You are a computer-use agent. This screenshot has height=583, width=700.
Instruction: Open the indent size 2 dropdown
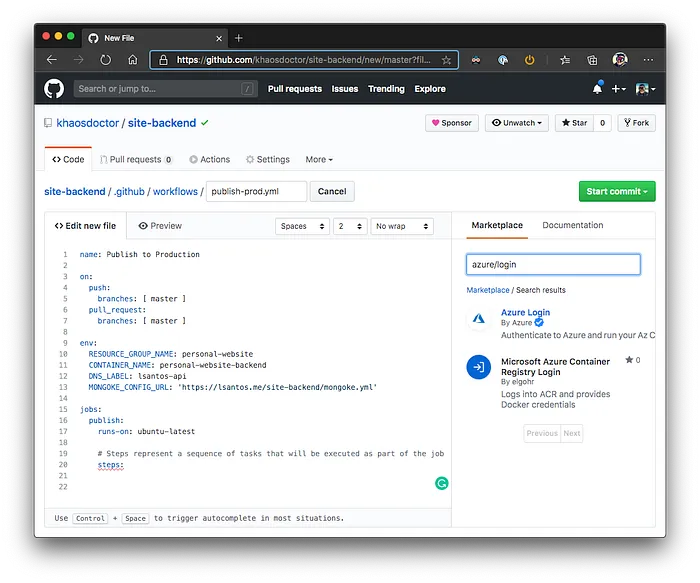click(350, 226)
